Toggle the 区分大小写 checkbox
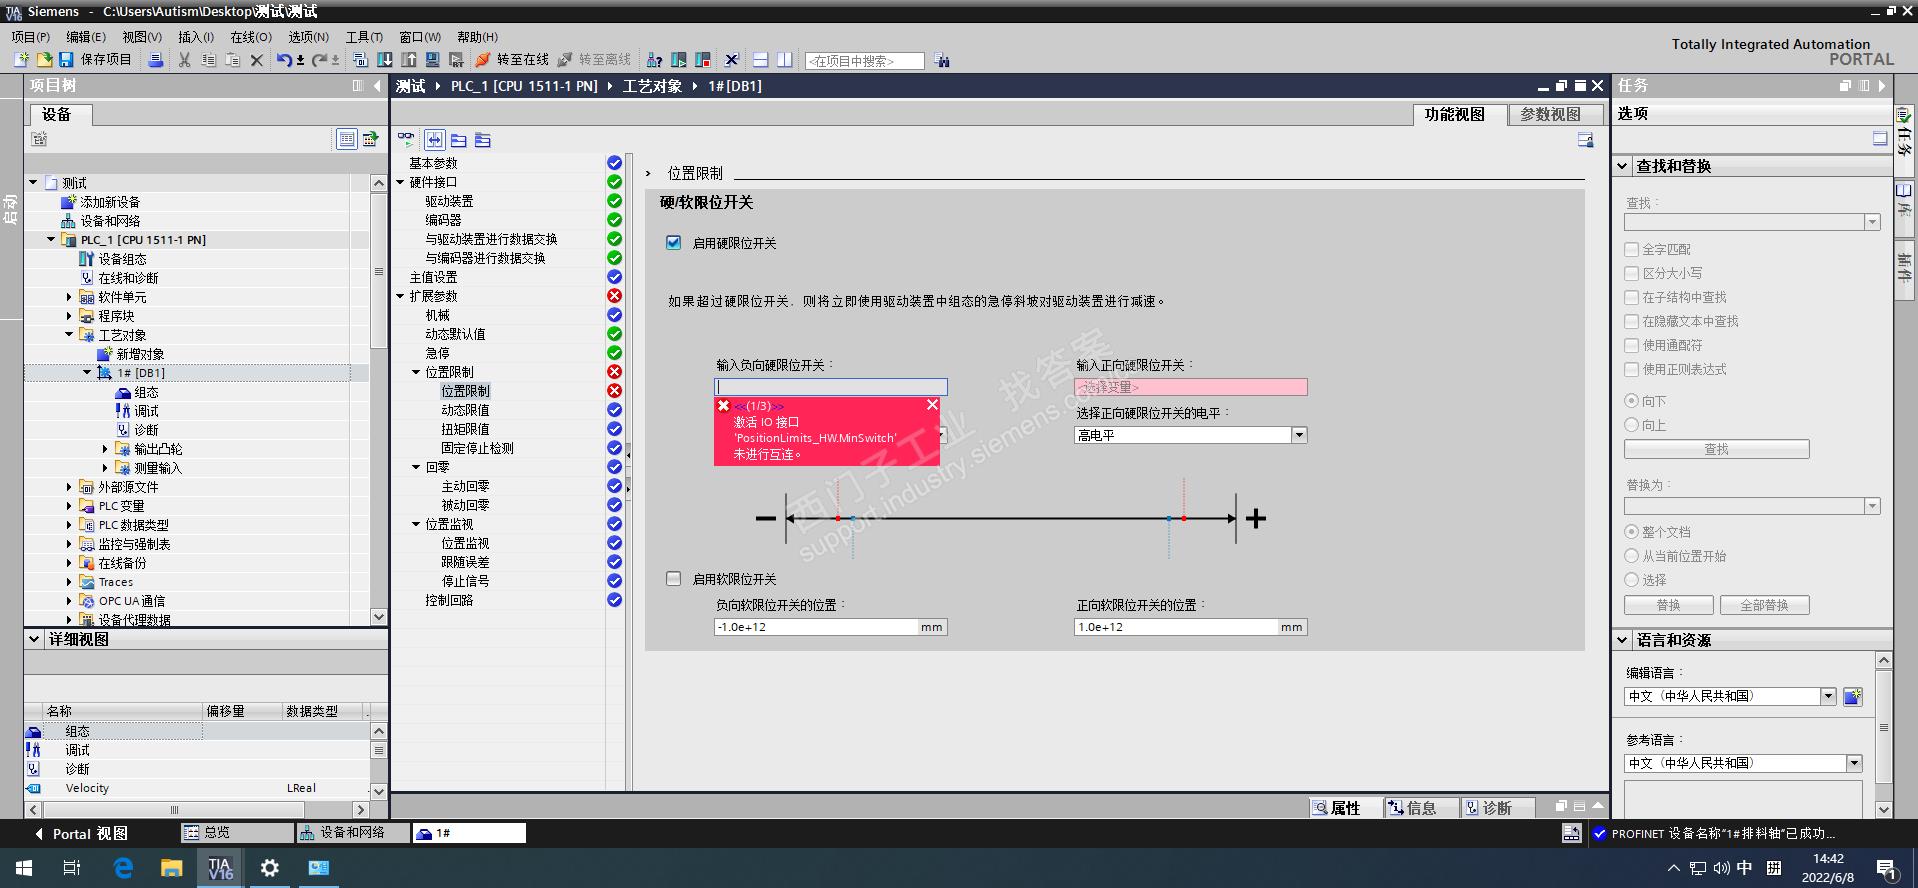 [x=1632, y=273]
